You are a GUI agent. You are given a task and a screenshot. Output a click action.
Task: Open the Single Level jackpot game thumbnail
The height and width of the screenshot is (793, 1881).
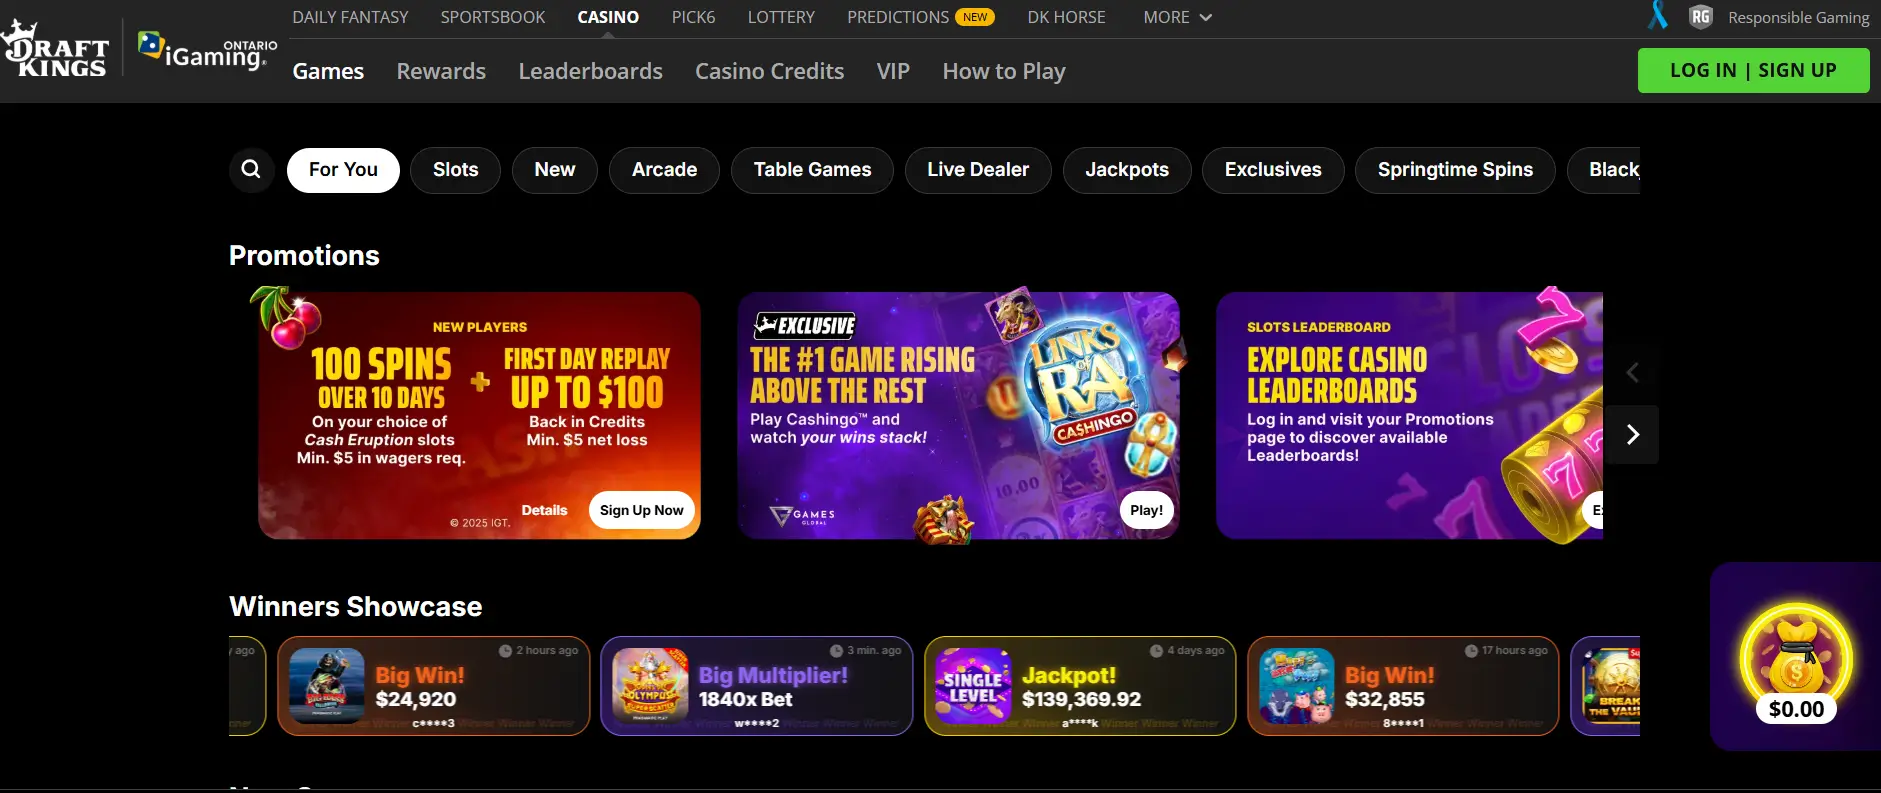pyautogui.click(x=973, y=686)
